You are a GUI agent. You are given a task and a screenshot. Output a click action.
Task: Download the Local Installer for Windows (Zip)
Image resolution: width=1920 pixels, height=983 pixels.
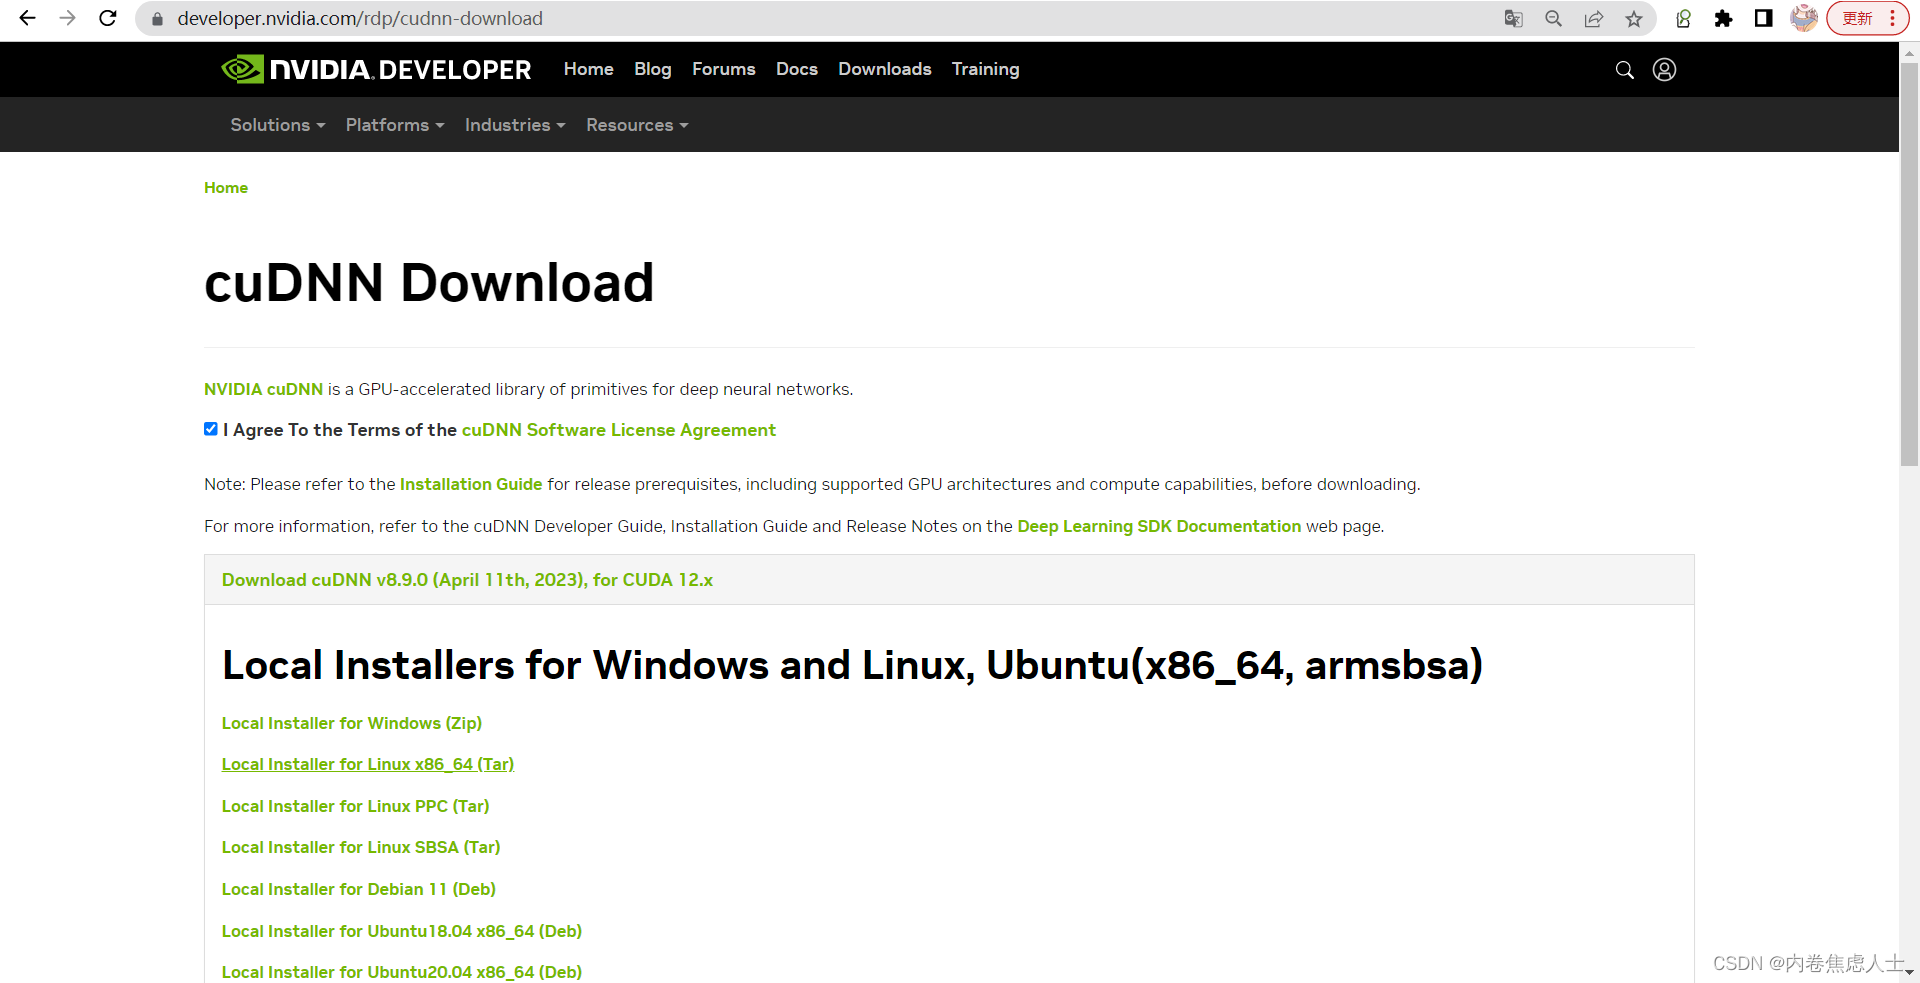click(351, 723)
